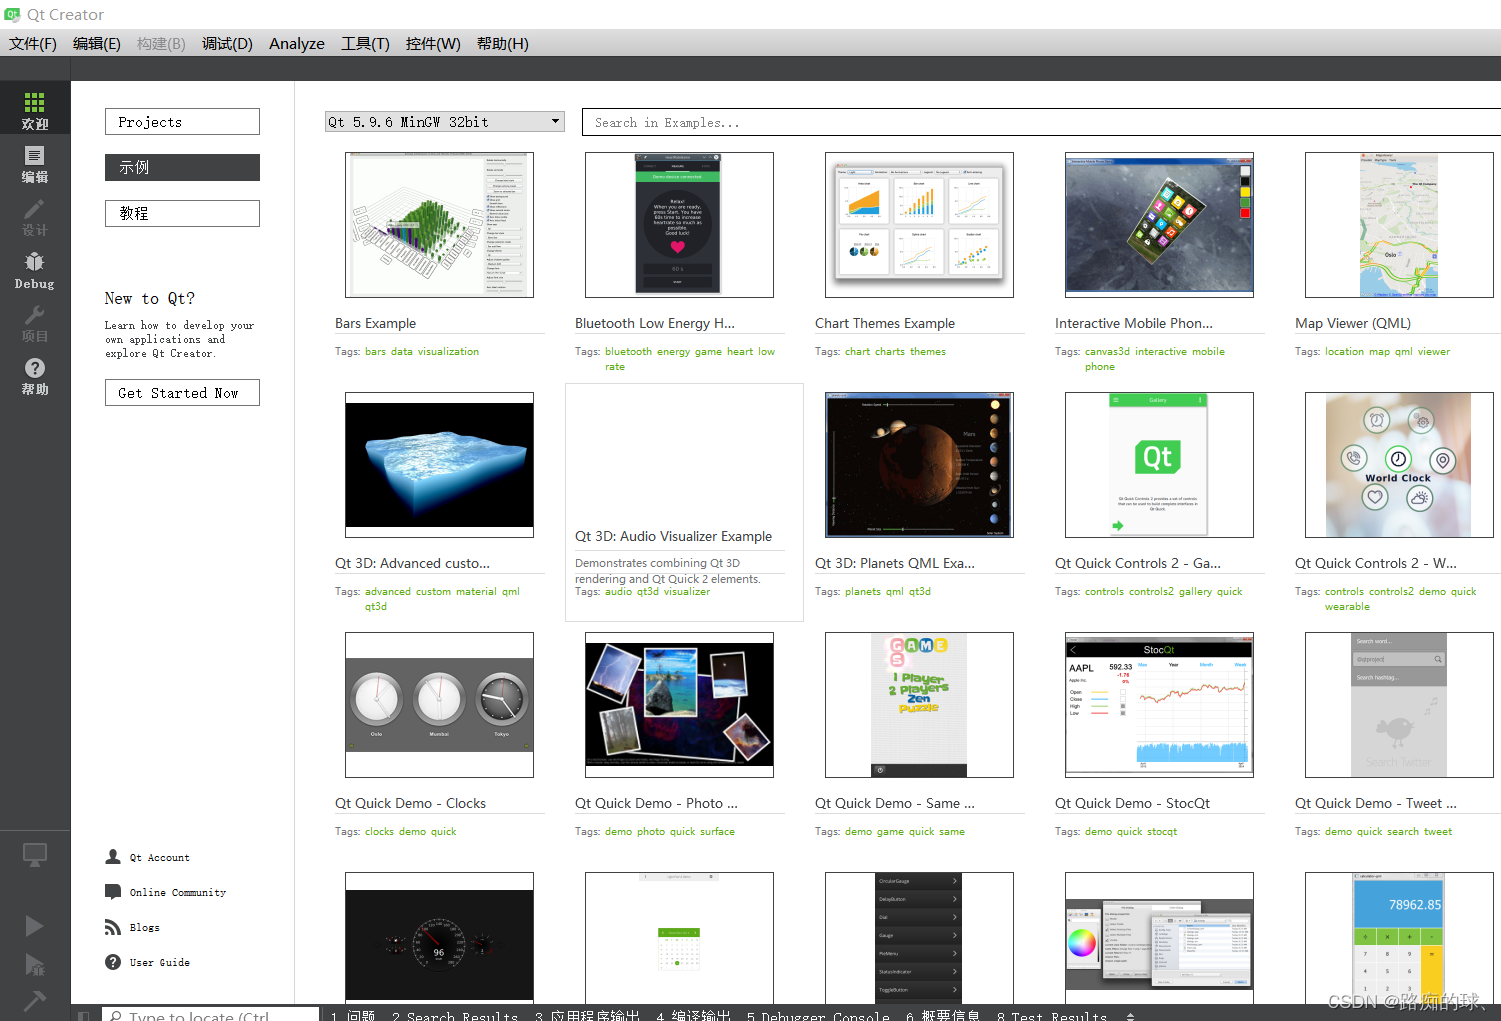Select the 示例 (Examples) button
Screen dimensions: 1501x1021
click(x=182, y=168)
